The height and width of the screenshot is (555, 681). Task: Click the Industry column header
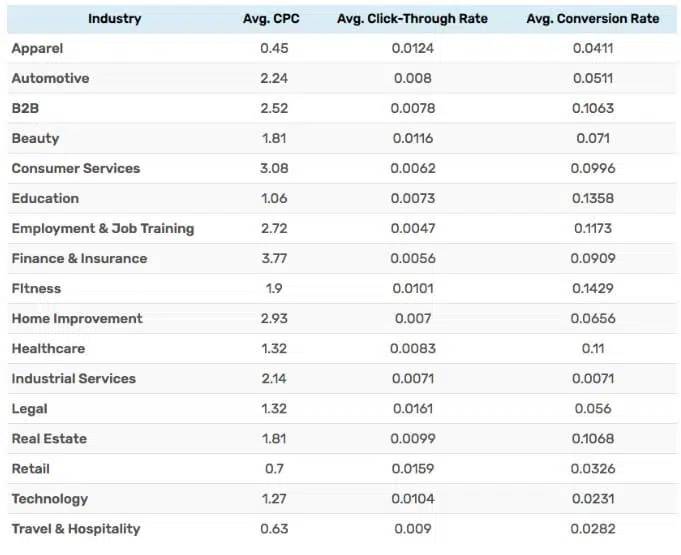pyautogui.click(x=114, y=19)
